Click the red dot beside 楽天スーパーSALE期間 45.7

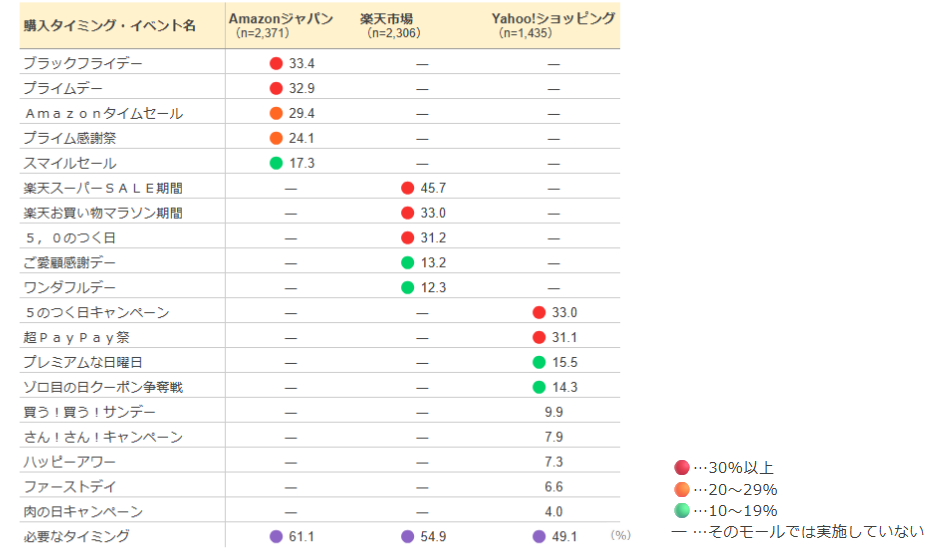click(x=407, y=188)
